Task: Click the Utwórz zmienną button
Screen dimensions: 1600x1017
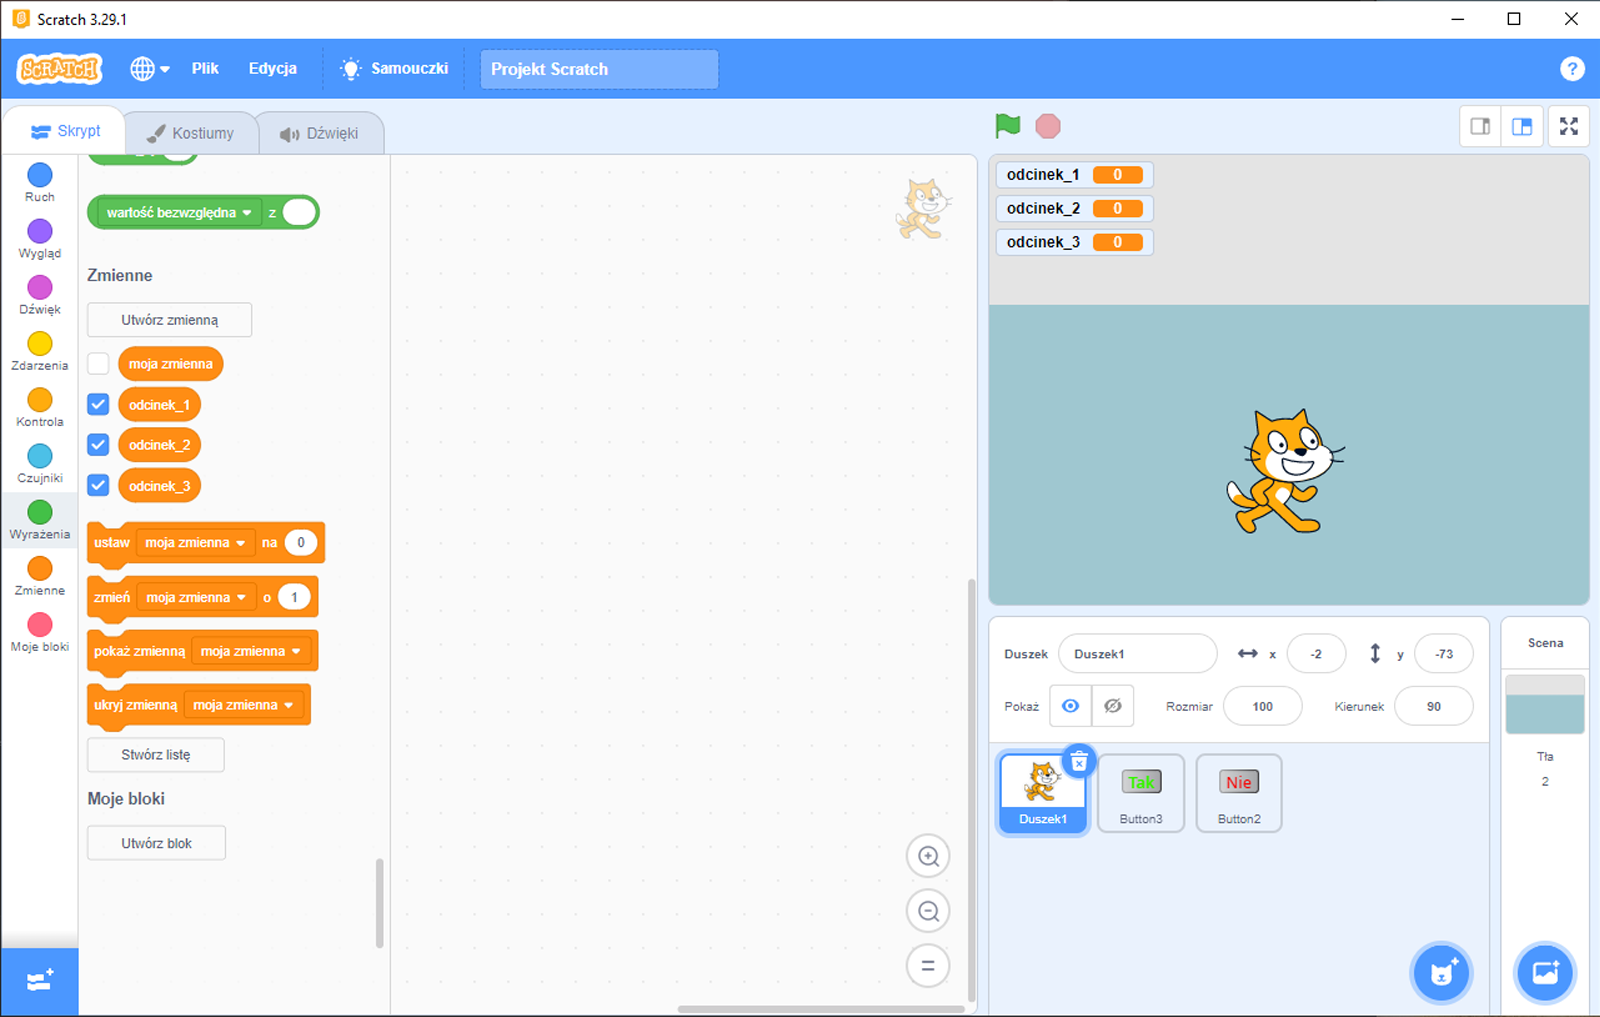Action: tap(168, 320)
